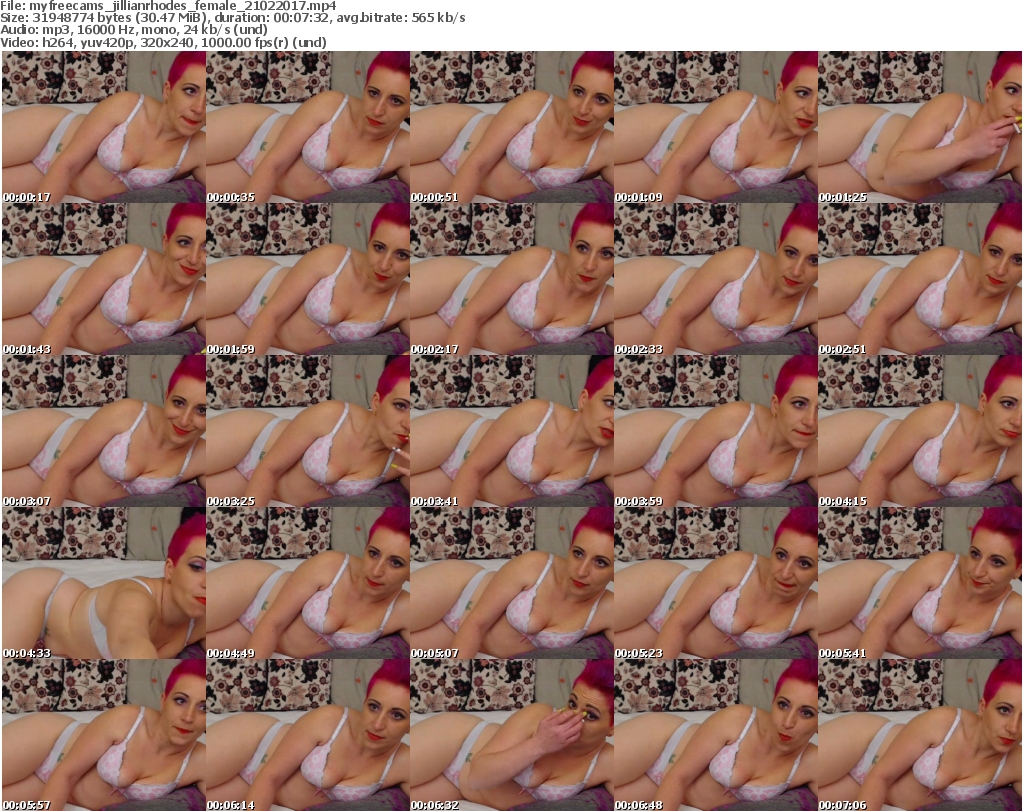This screenshot has height=811, width=1024.
Task: Select the "Size: 31948774 bytes" info line
Action: pyautogui.click(x=232, y=18)
